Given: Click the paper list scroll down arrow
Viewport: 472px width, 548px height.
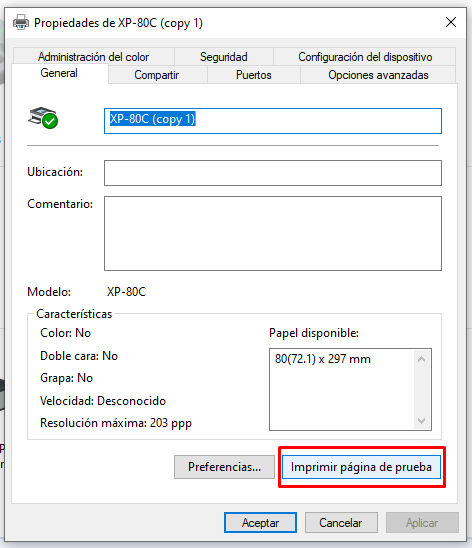Looking at the screenshot, I should pyautogui.click(x=421, y=420).
